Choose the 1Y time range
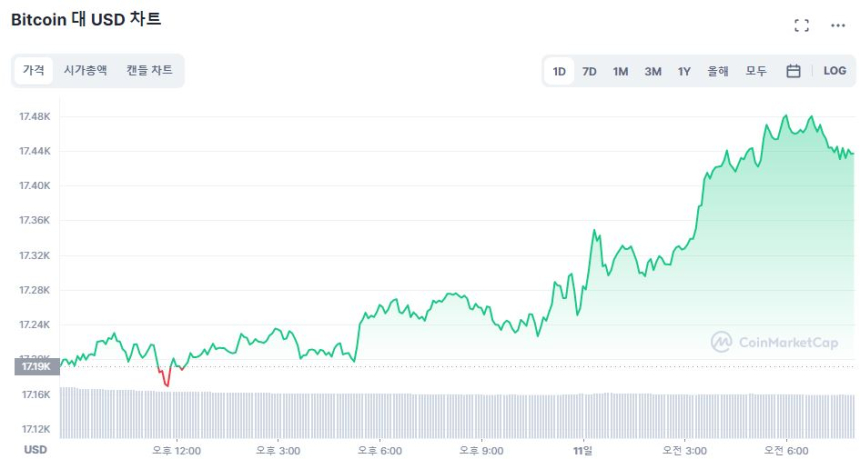 click(684, 71)
